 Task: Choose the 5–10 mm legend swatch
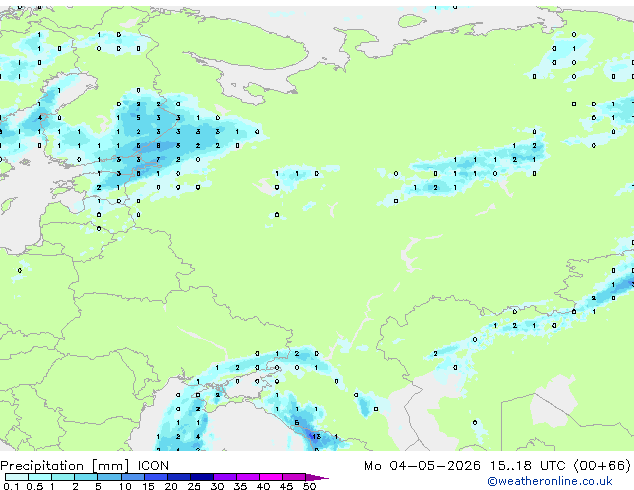(x=109, y=477)
